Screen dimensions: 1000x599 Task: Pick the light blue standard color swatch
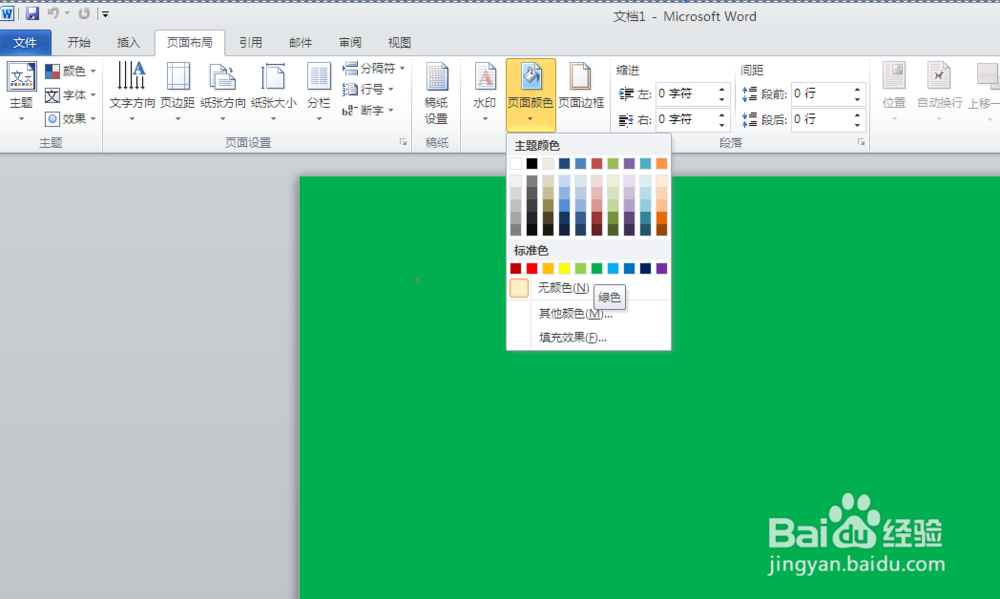[613, 269]
